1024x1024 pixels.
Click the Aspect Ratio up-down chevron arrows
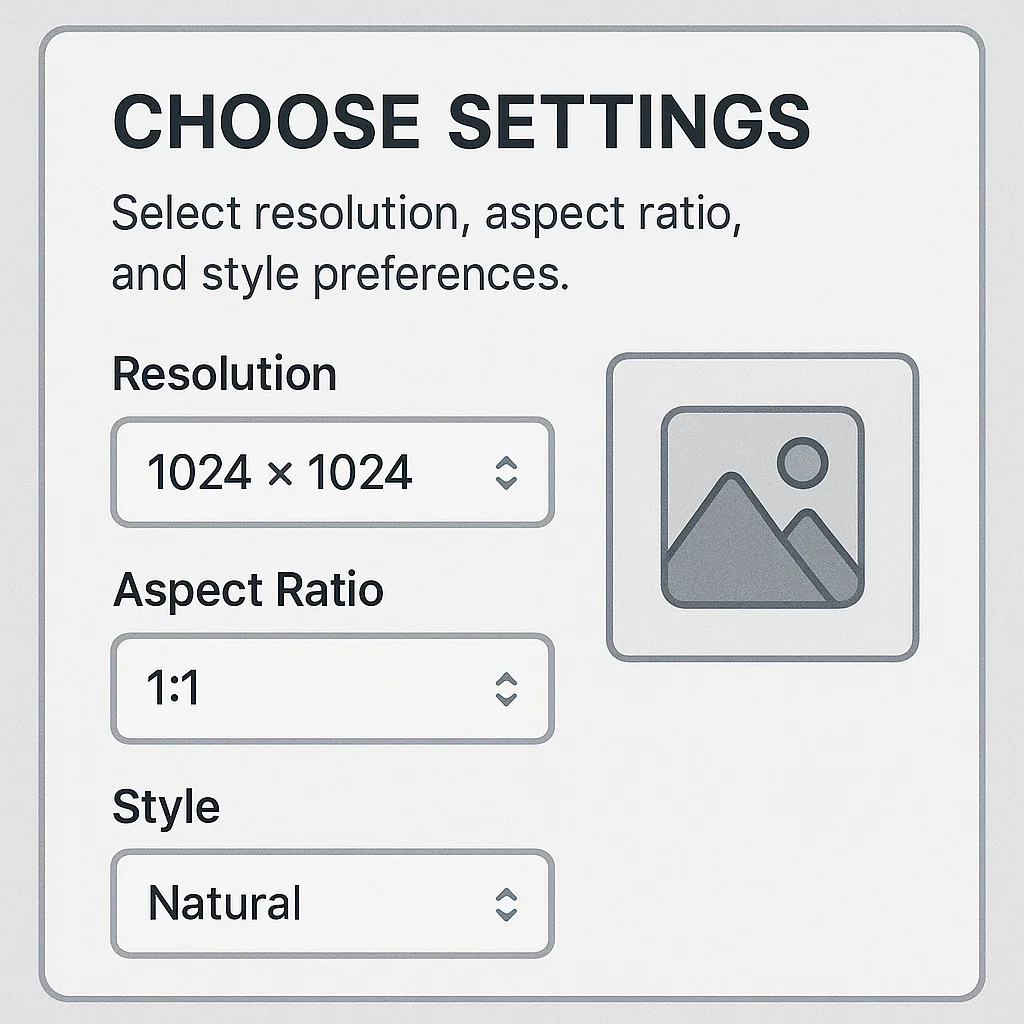tap(506, 688)
